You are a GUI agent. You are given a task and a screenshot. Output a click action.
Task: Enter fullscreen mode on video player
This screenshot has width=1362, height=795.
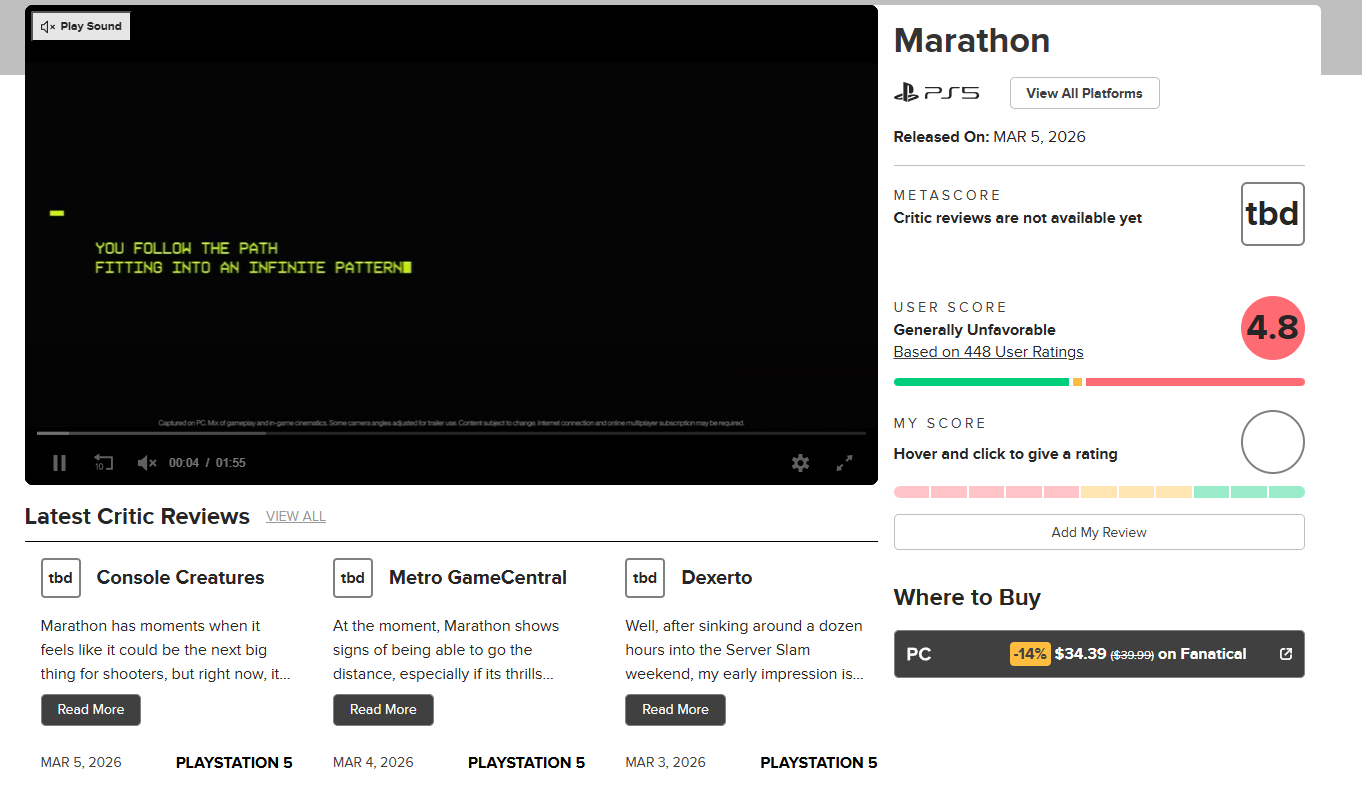point(845,463)
